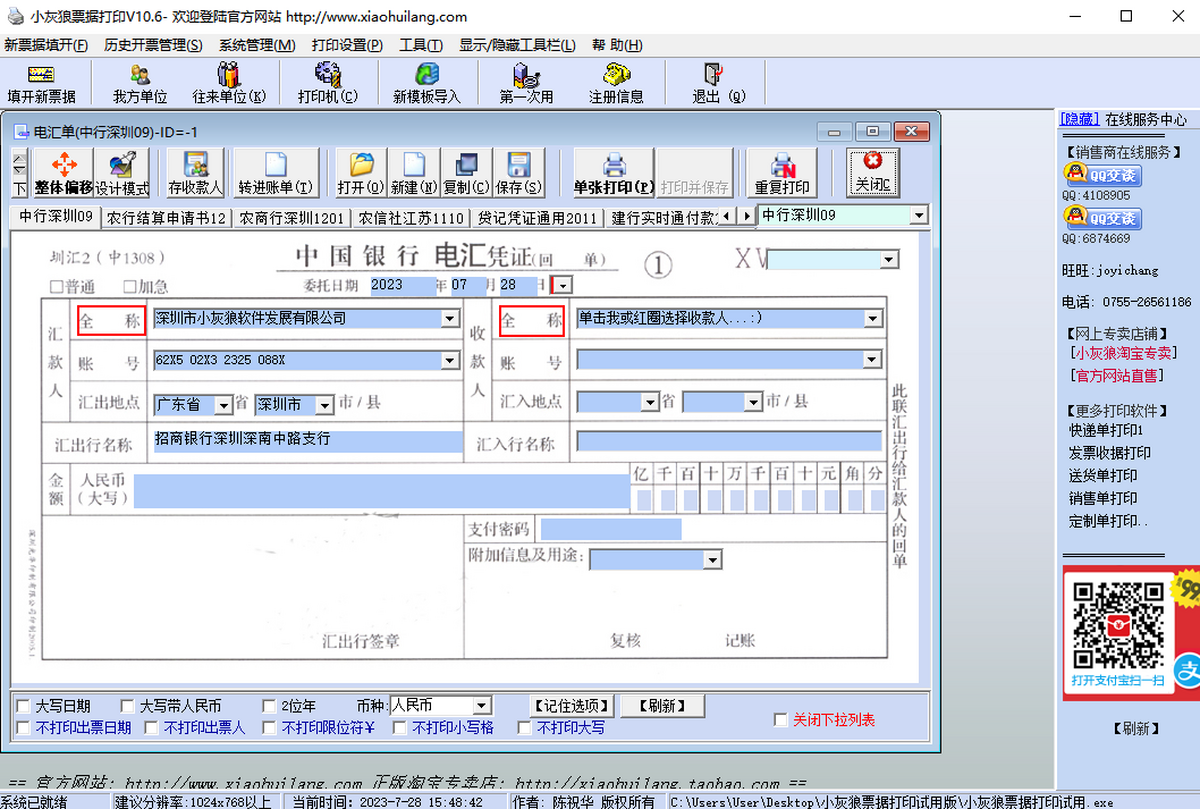Click second QQ交谈 chat icon
Image resolution: width=1200 pixels, height=809 pixels.
[1101, 218]
